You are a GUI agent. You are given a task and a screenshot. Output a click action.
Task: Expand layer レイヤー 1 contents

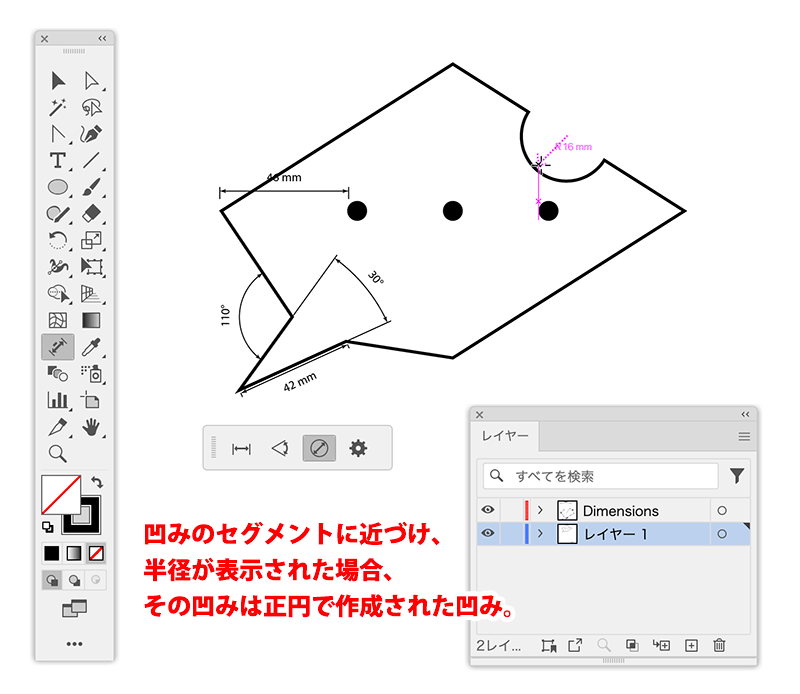tap(540, 532)
